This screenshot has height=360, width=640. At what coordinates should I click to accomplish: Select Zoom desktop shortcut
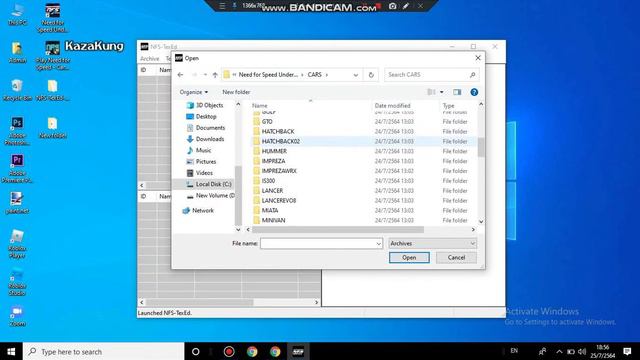pos(17,316)
